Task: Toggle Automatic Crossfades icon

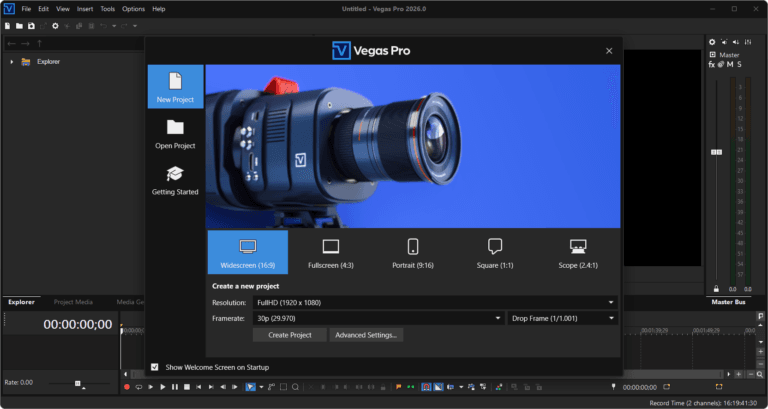Action: 438,387
